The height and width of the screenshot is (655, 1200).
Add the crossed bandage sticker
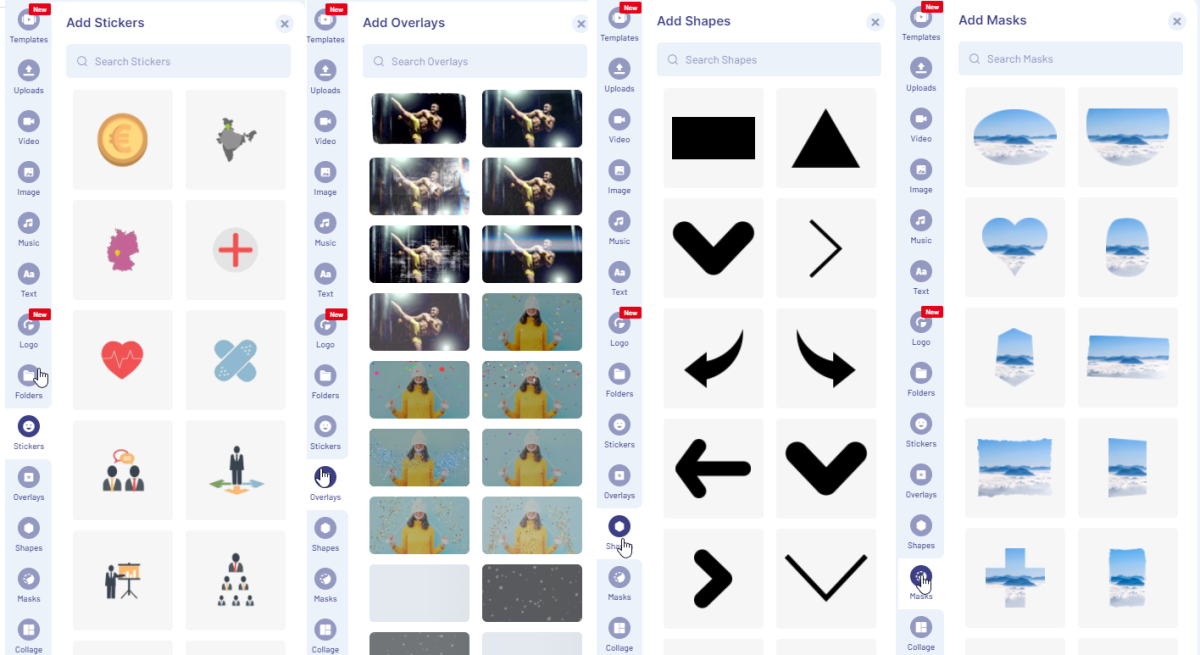(235, 360)
